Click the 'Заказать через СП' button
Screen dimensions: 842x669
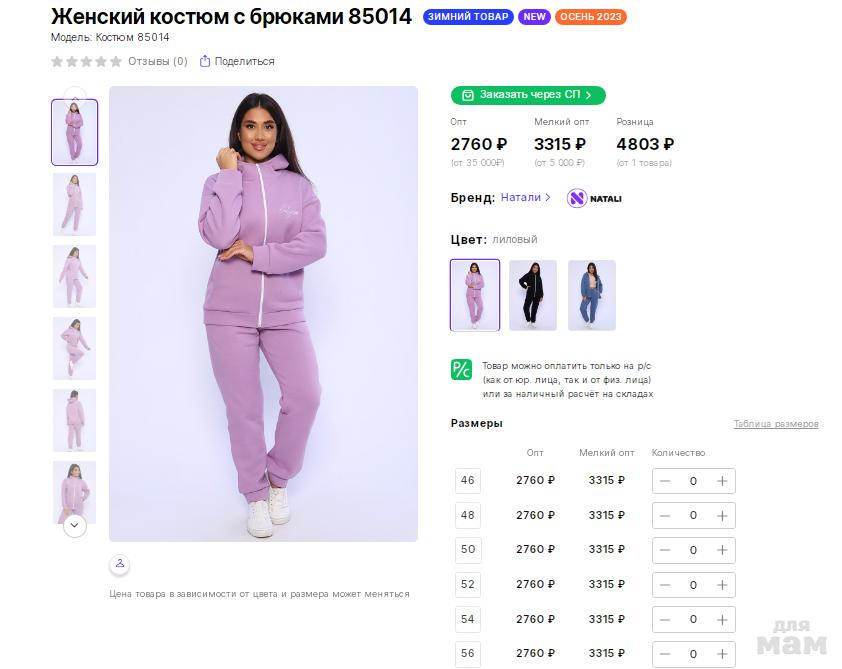pos(528,95)
